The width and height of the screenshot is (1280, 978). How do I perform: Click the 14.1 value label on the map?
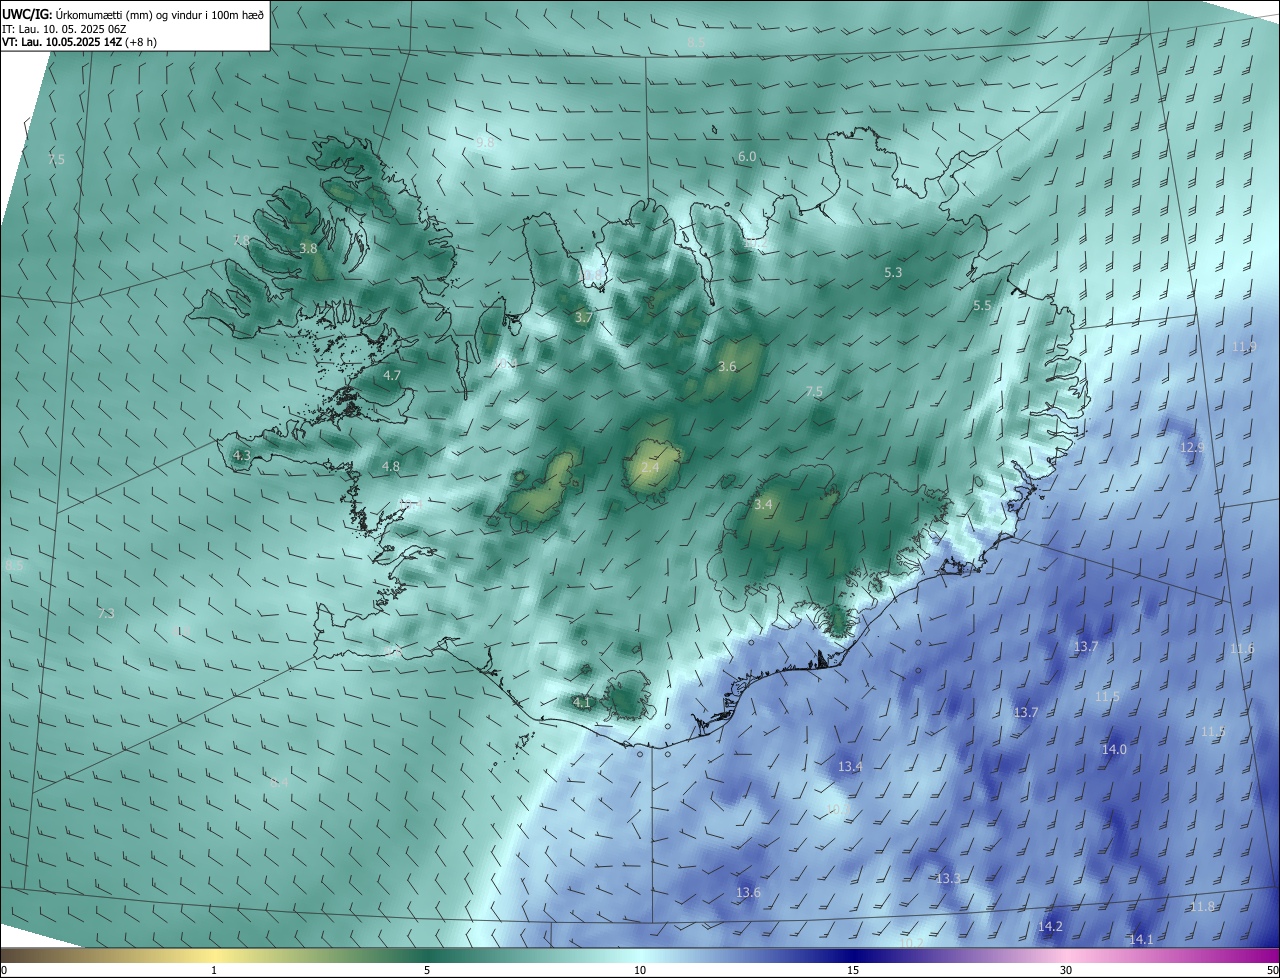pos(1141,940)
